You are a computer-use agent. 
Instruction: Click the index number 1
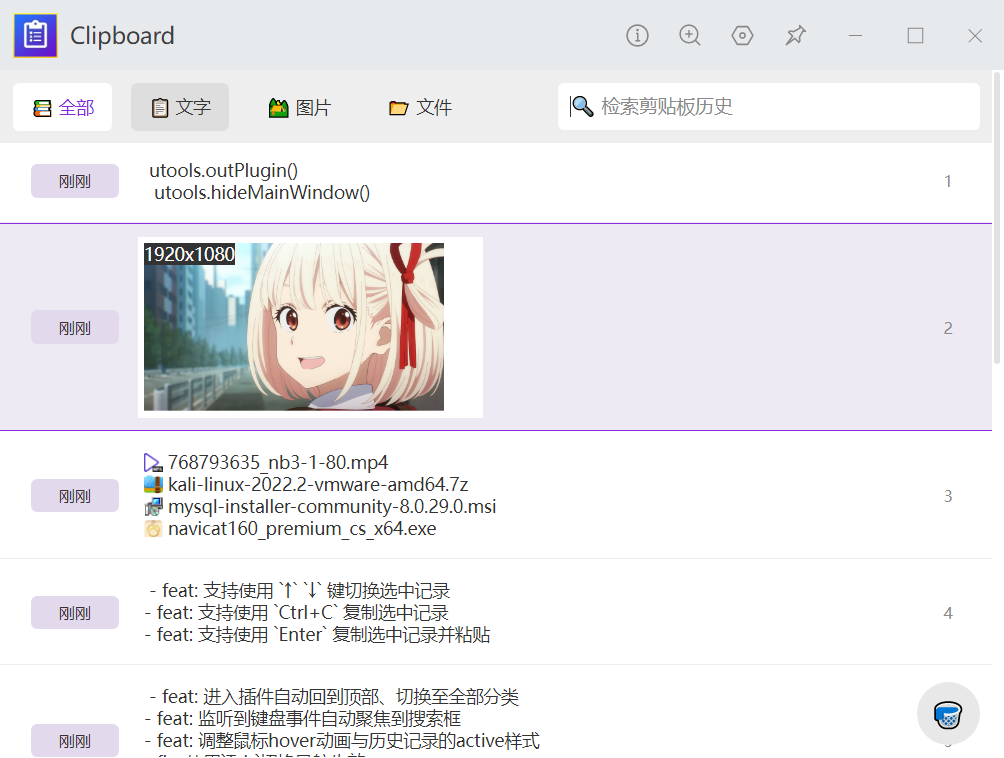948,181
